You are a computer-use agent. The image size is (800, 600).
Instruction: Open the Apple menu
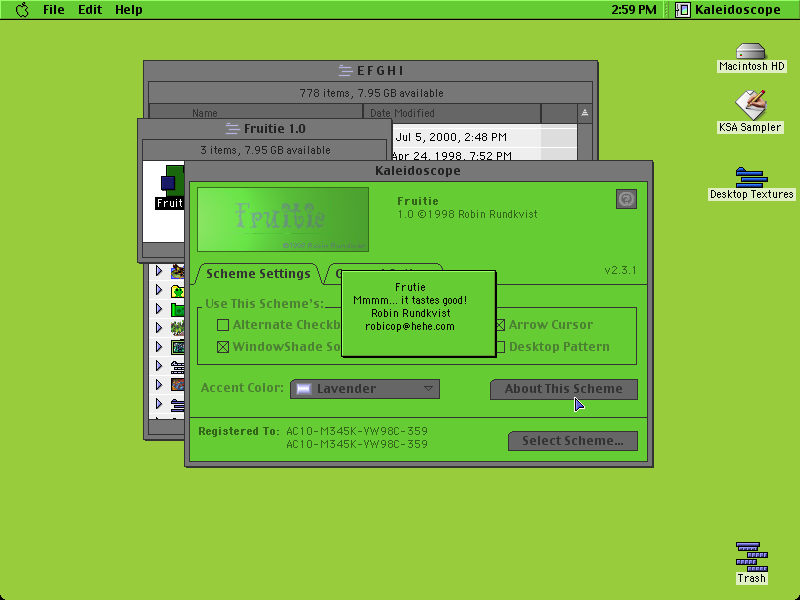22,10
